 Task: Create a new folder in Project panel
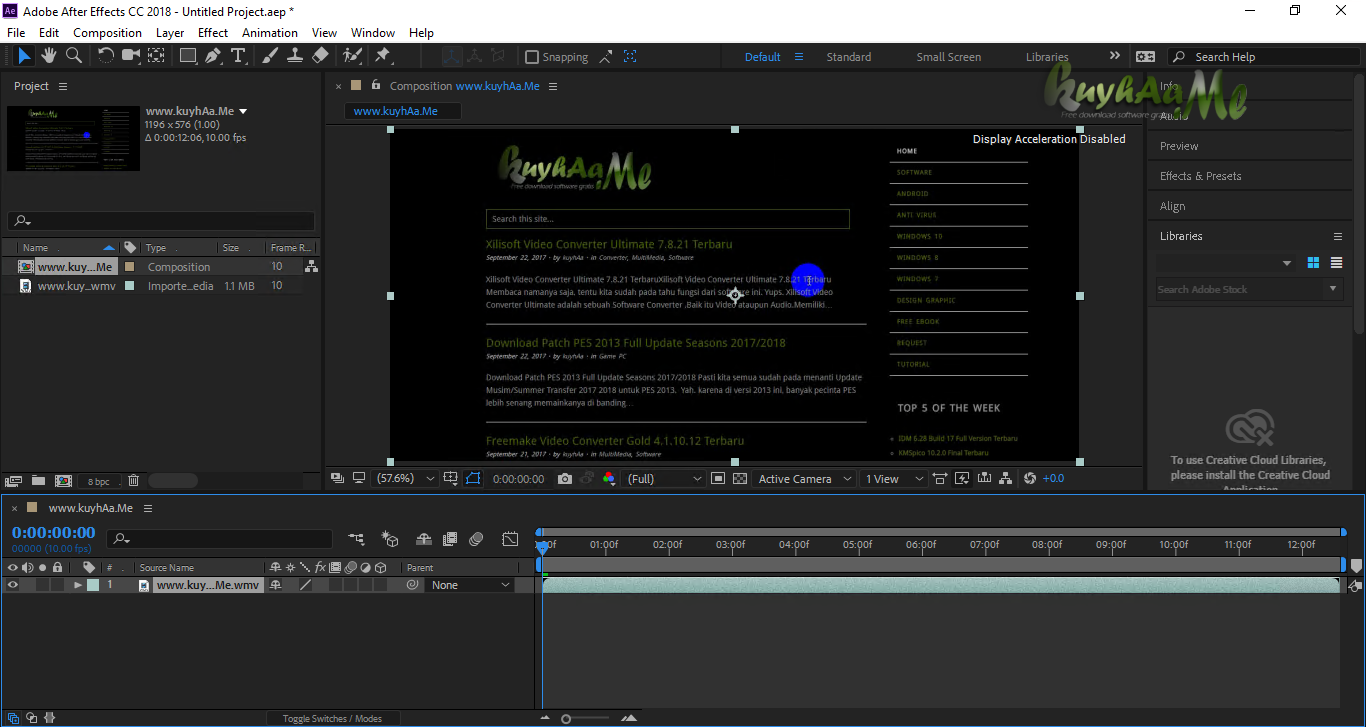tap(38, 481)
